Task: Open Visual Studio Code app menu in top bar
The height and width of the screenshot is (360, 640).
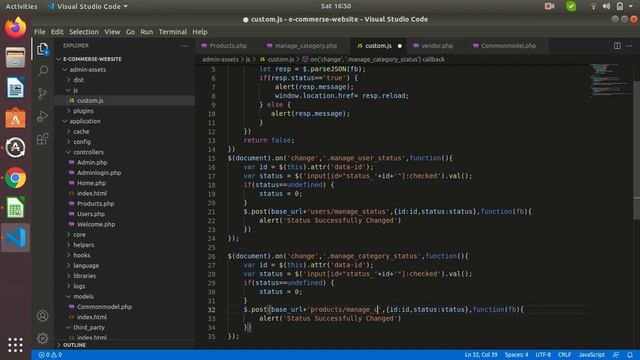Action: pos(87,6)
